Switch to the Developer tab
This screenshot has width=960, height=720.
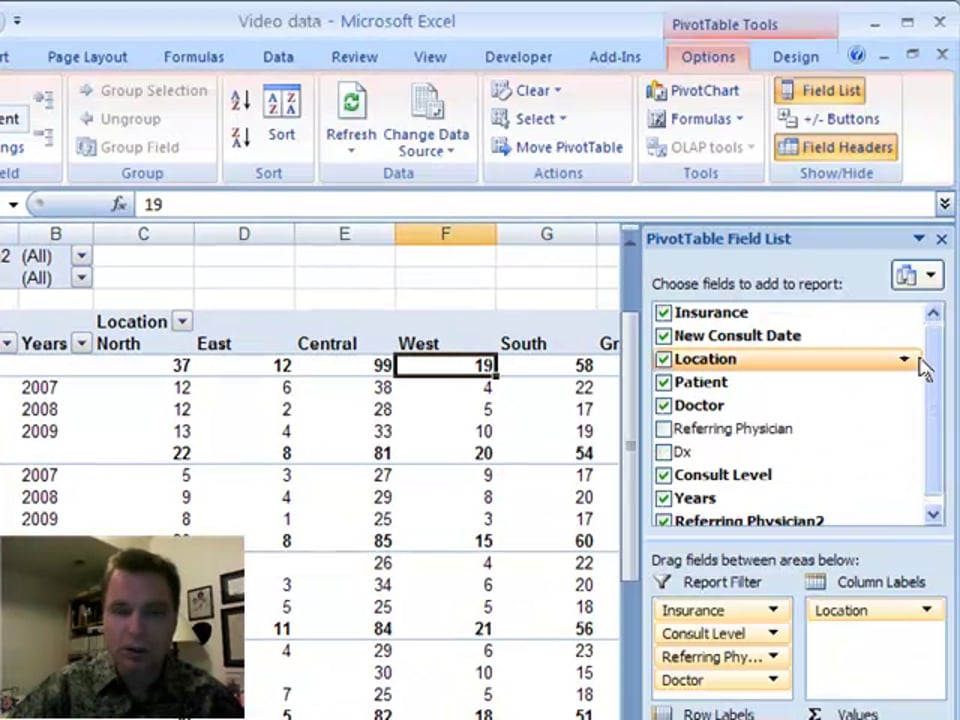(x=518, y=57)
